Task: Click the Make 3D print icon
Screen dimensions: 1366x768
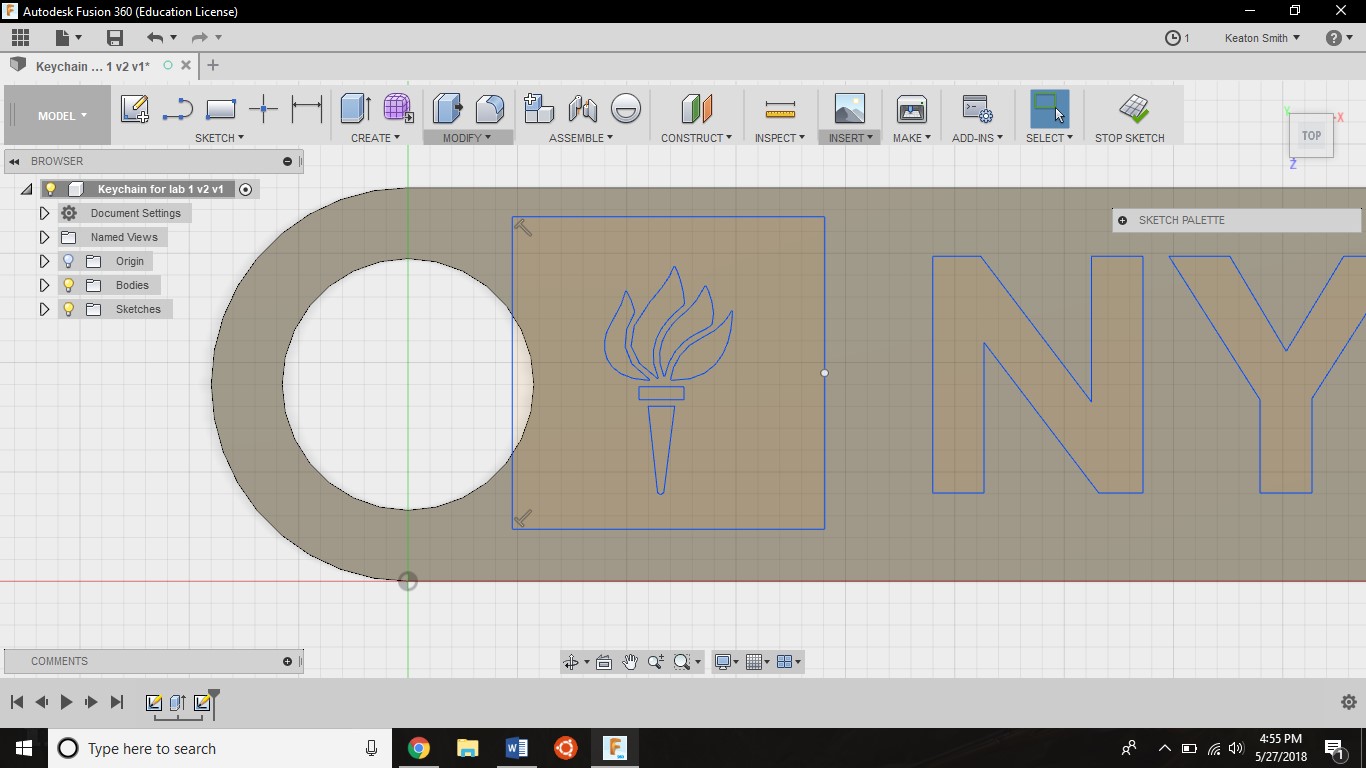Action: click(912, 108)
